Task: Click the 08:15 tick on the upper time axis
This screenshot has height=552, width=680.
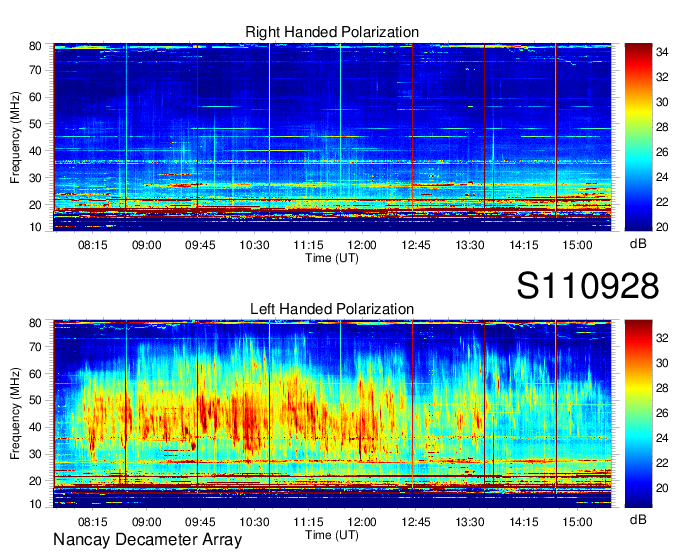Action: coord(93,245)
